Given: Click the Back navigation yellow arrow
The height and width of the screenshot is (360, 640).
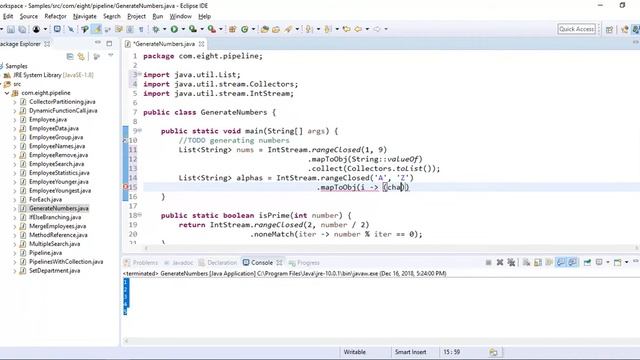Looking at the screenshot, I should (x=358, y=29).
